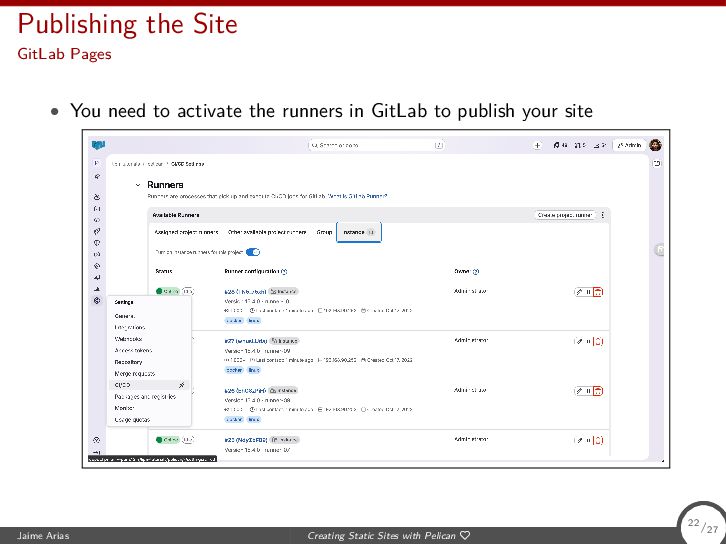Screen dimensions: 726x544
Task: Open the Manage section in the sidebar
Action: pos(97,197)
